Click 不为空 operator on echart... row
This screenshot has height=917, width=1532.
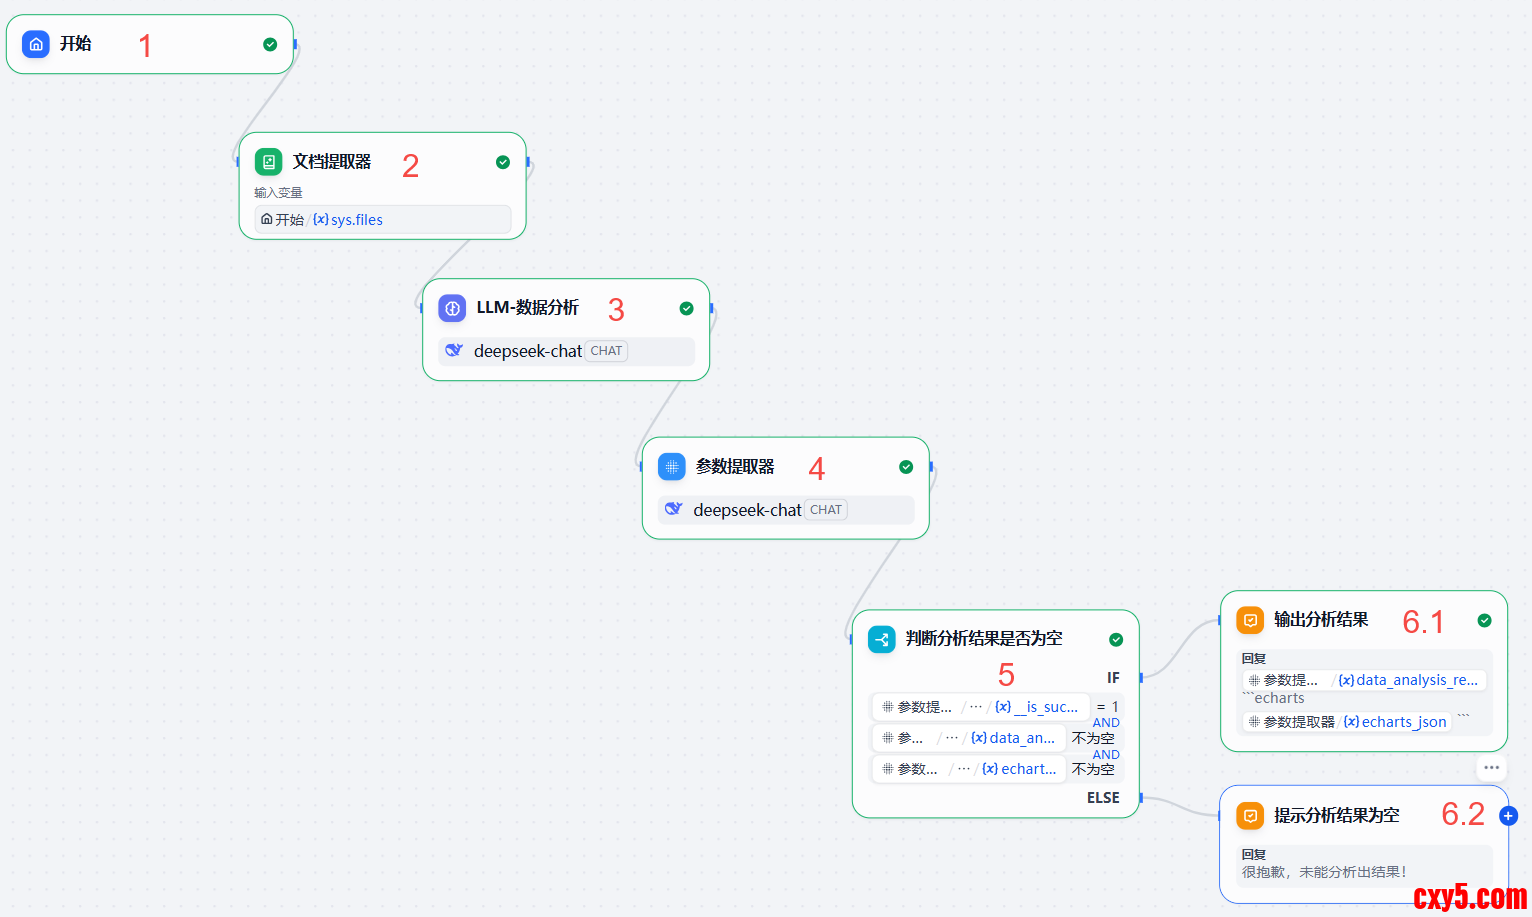point(1093,769)
